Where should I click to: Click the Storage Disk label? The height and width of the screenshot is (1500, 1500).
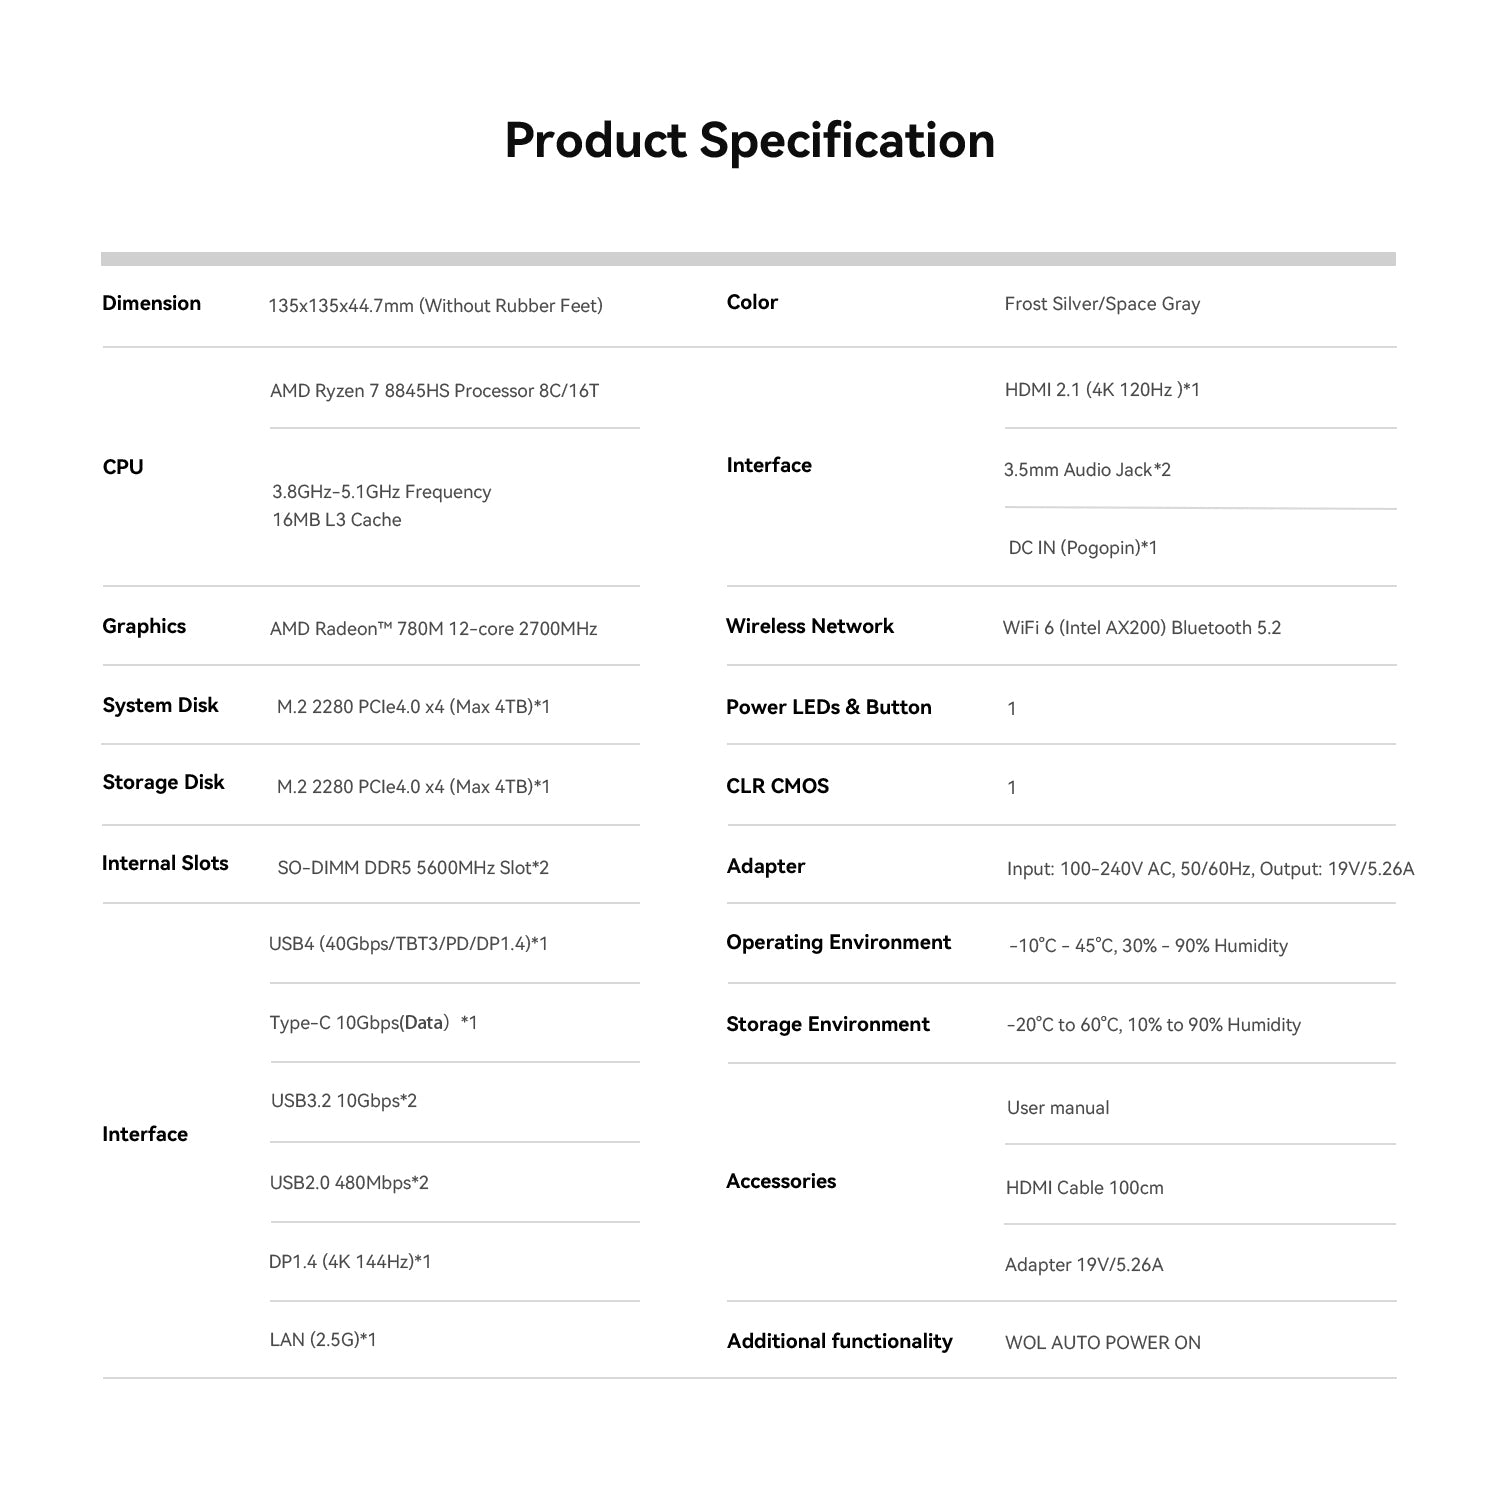click(x=163, y=782)
